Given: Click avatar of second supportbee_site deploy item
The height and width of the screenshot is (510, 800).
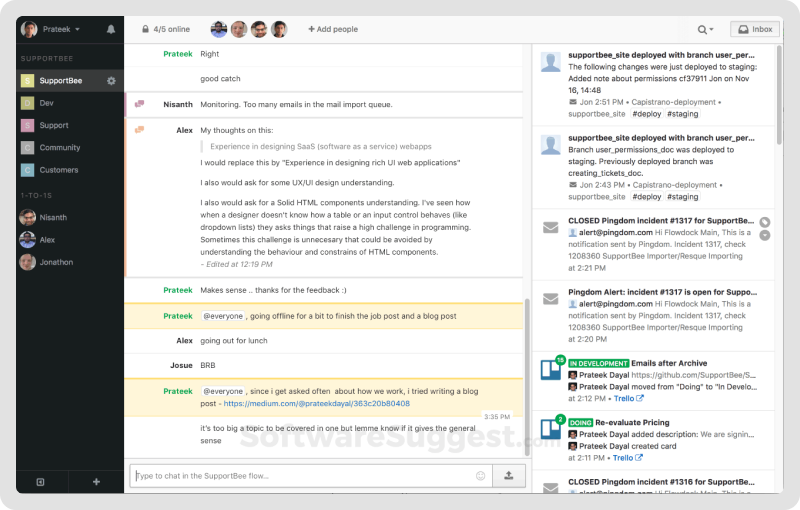Looking at the screenshot, I should (551, 145).
